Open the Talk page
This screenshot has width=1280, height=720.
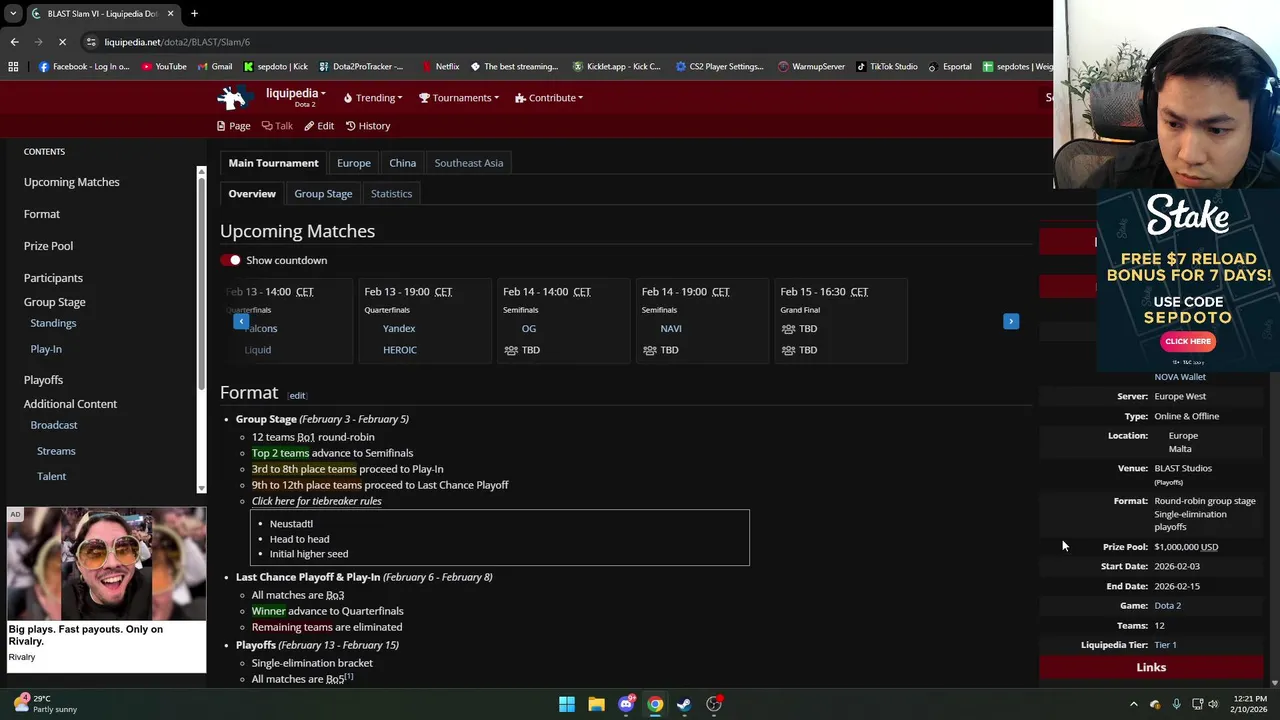(x=277, y=126)
